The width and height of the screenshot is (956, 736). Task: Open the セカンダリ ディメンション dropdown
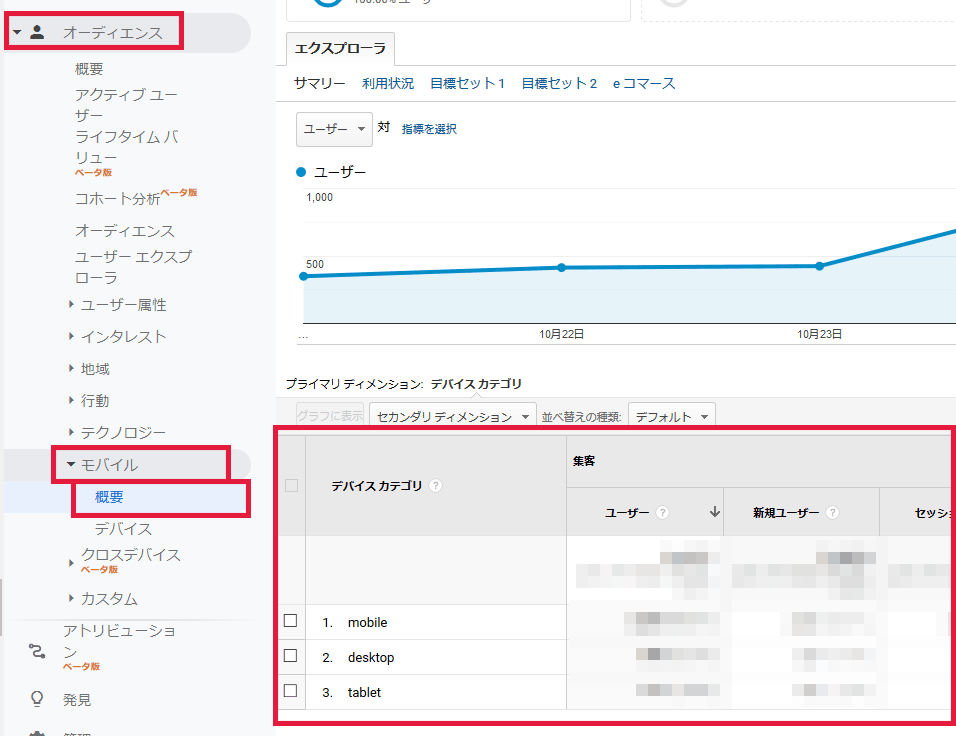(452, 416)
